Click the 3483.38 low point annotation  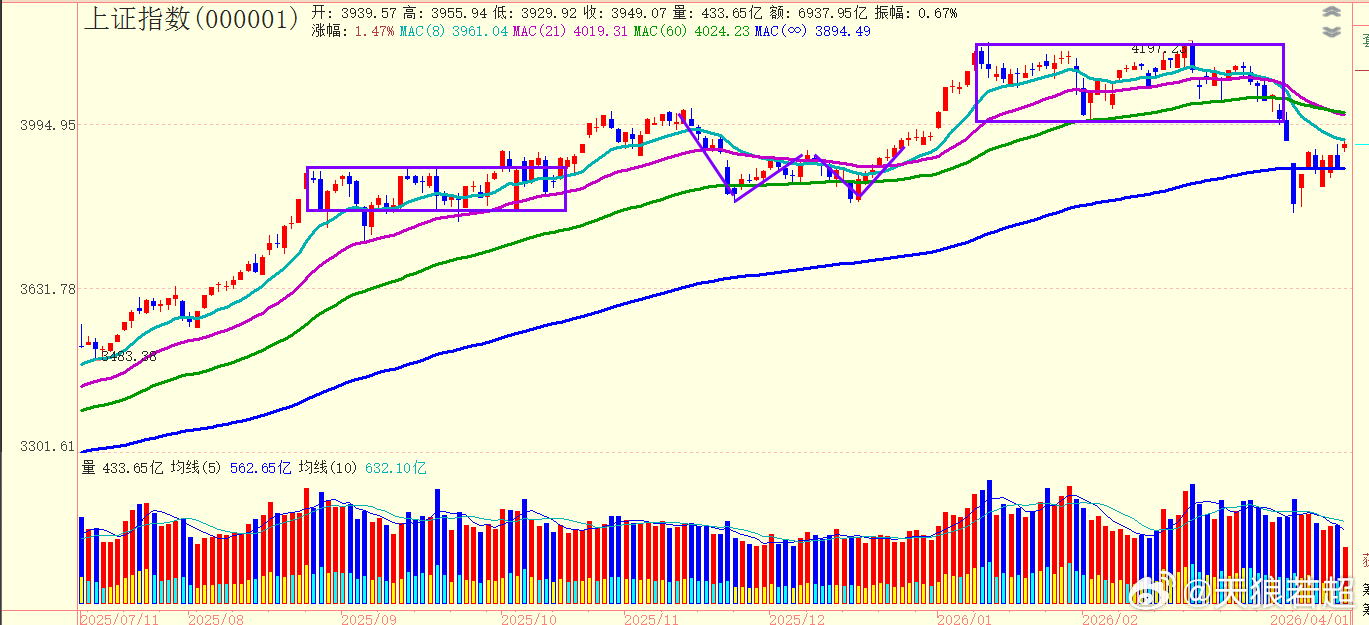tap(128, 356)
